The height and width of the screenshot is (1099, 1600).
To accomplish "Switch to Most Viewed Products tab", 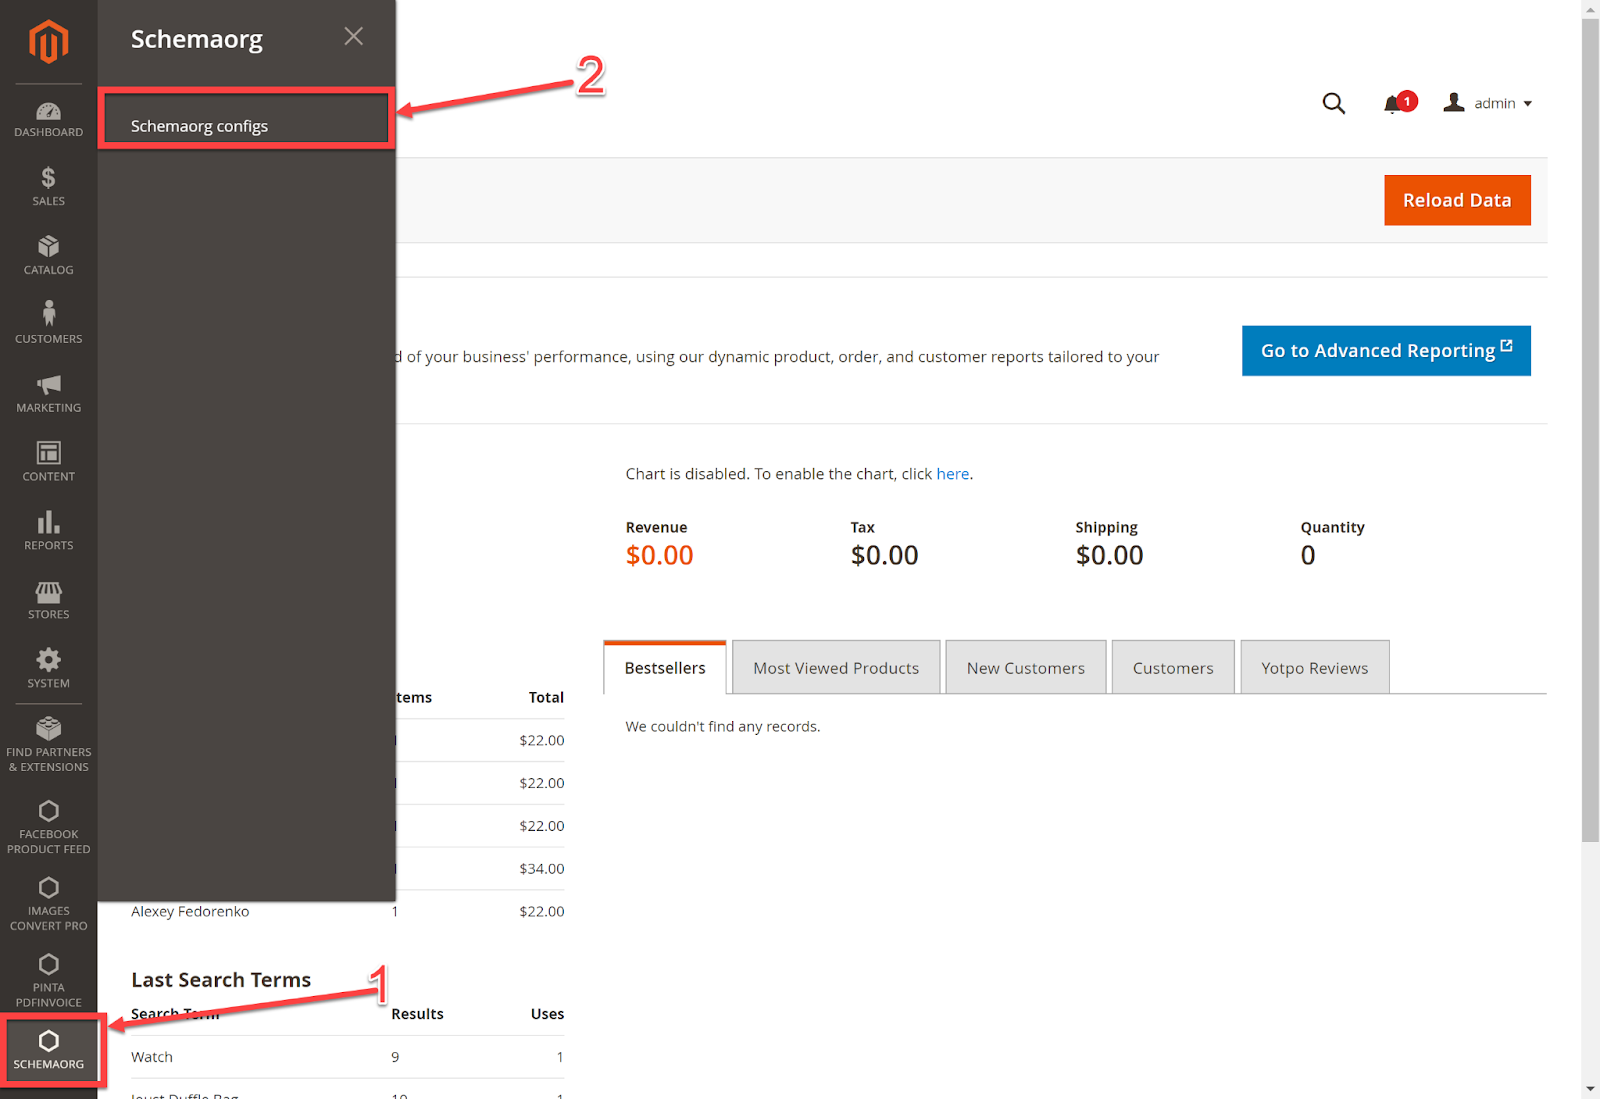I will coord(836,668).
